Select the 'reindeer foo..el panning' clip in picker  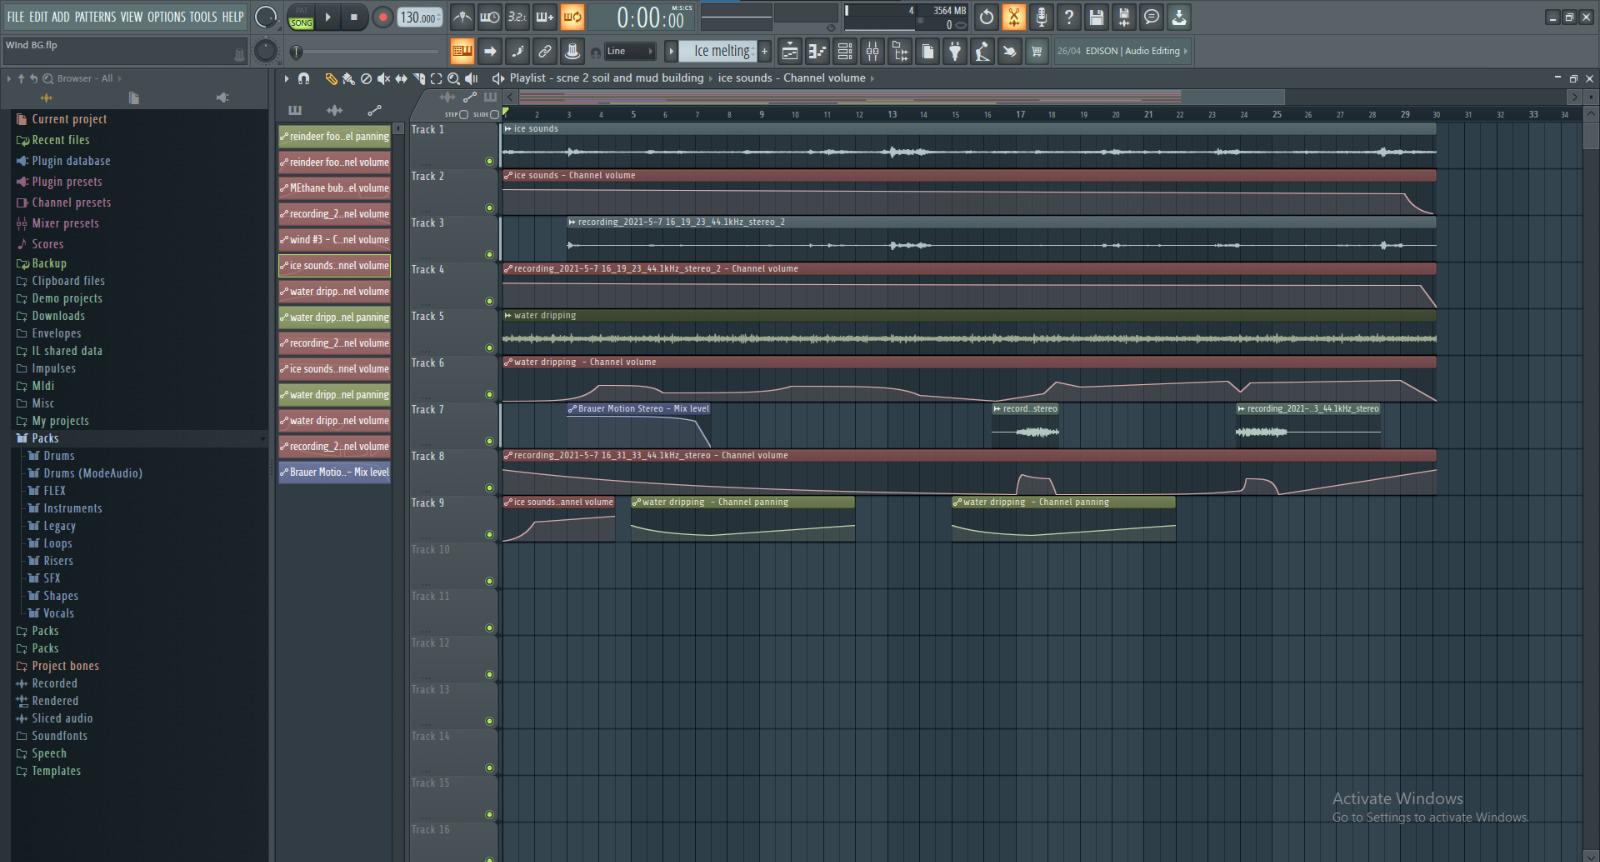point(334,136)
